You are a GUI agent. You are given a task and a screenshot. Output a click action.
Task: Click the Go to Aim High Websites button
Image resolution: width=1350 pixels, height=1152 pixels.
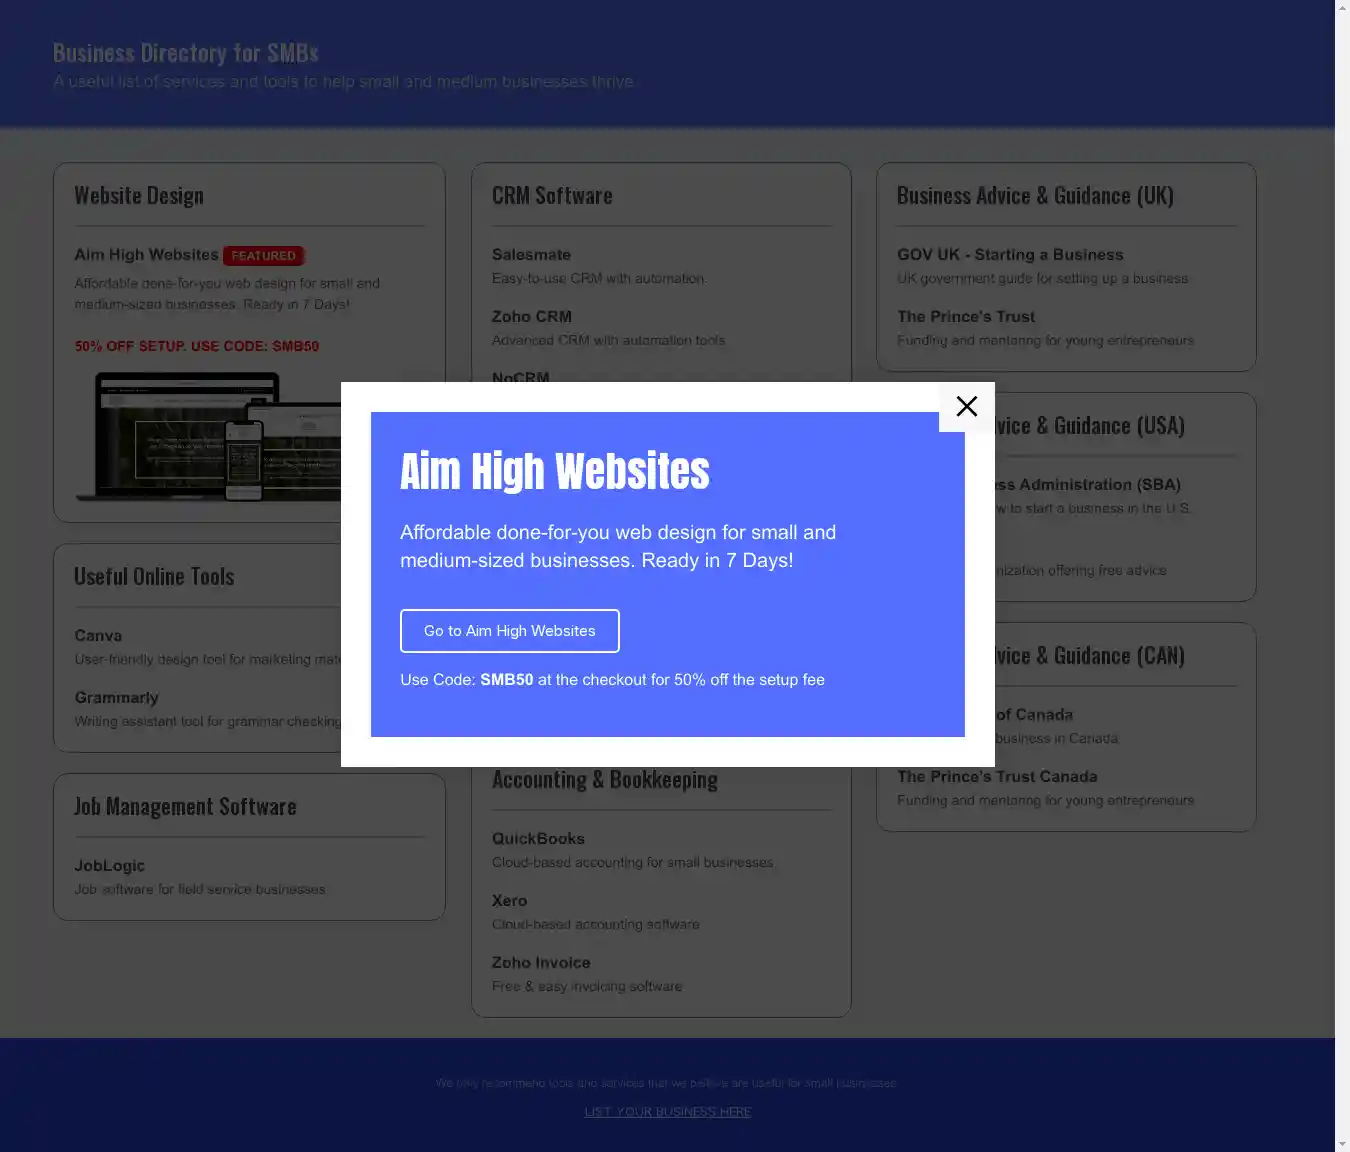coord(509,631)
